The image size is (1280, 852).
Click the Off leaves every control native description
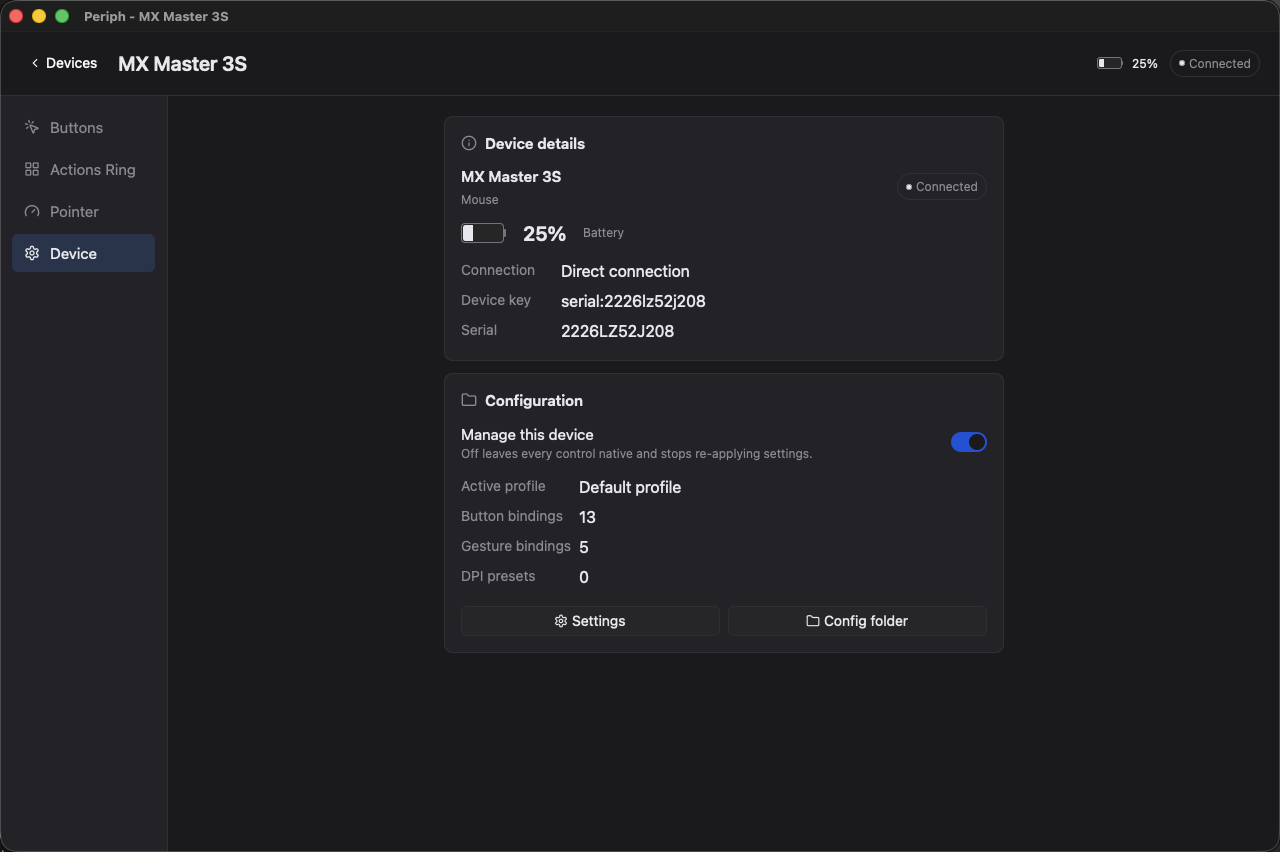click(x=636, y=454)
